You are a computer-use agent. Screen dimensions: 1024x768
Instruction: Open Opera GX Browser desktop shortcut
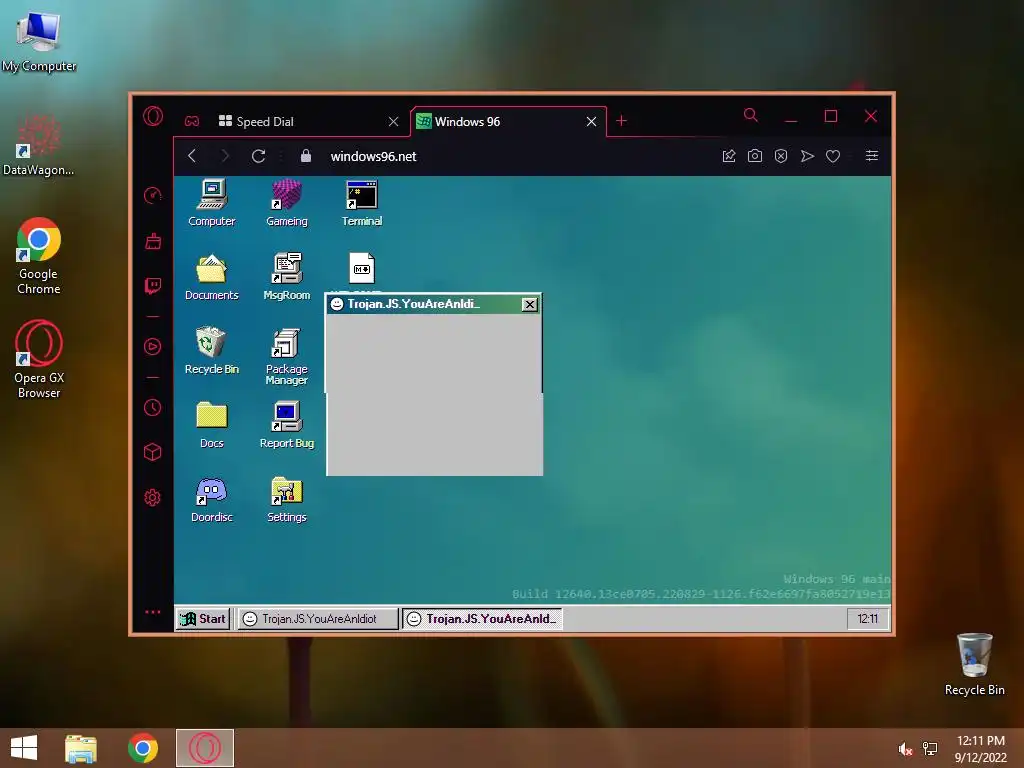tap(39, 359)
